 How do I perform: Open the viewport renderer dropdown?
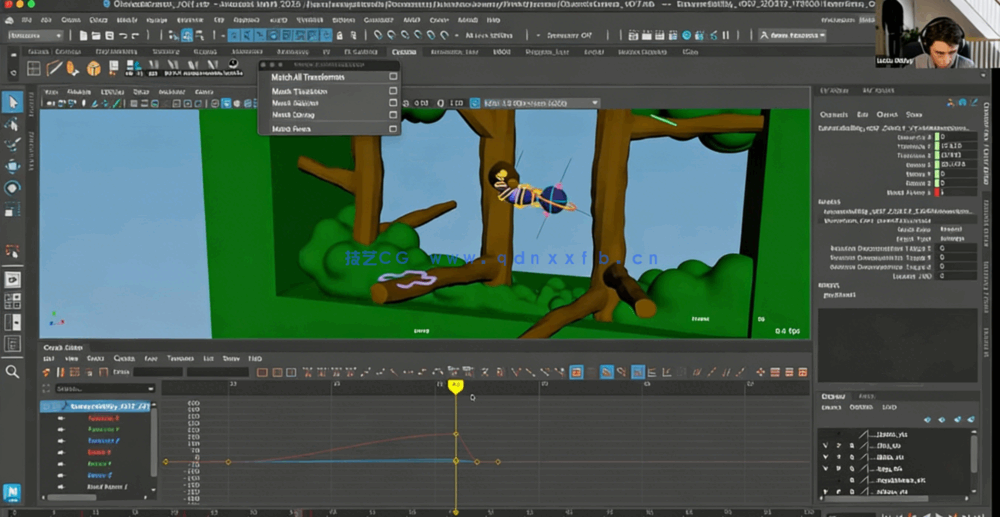(540, 103)
